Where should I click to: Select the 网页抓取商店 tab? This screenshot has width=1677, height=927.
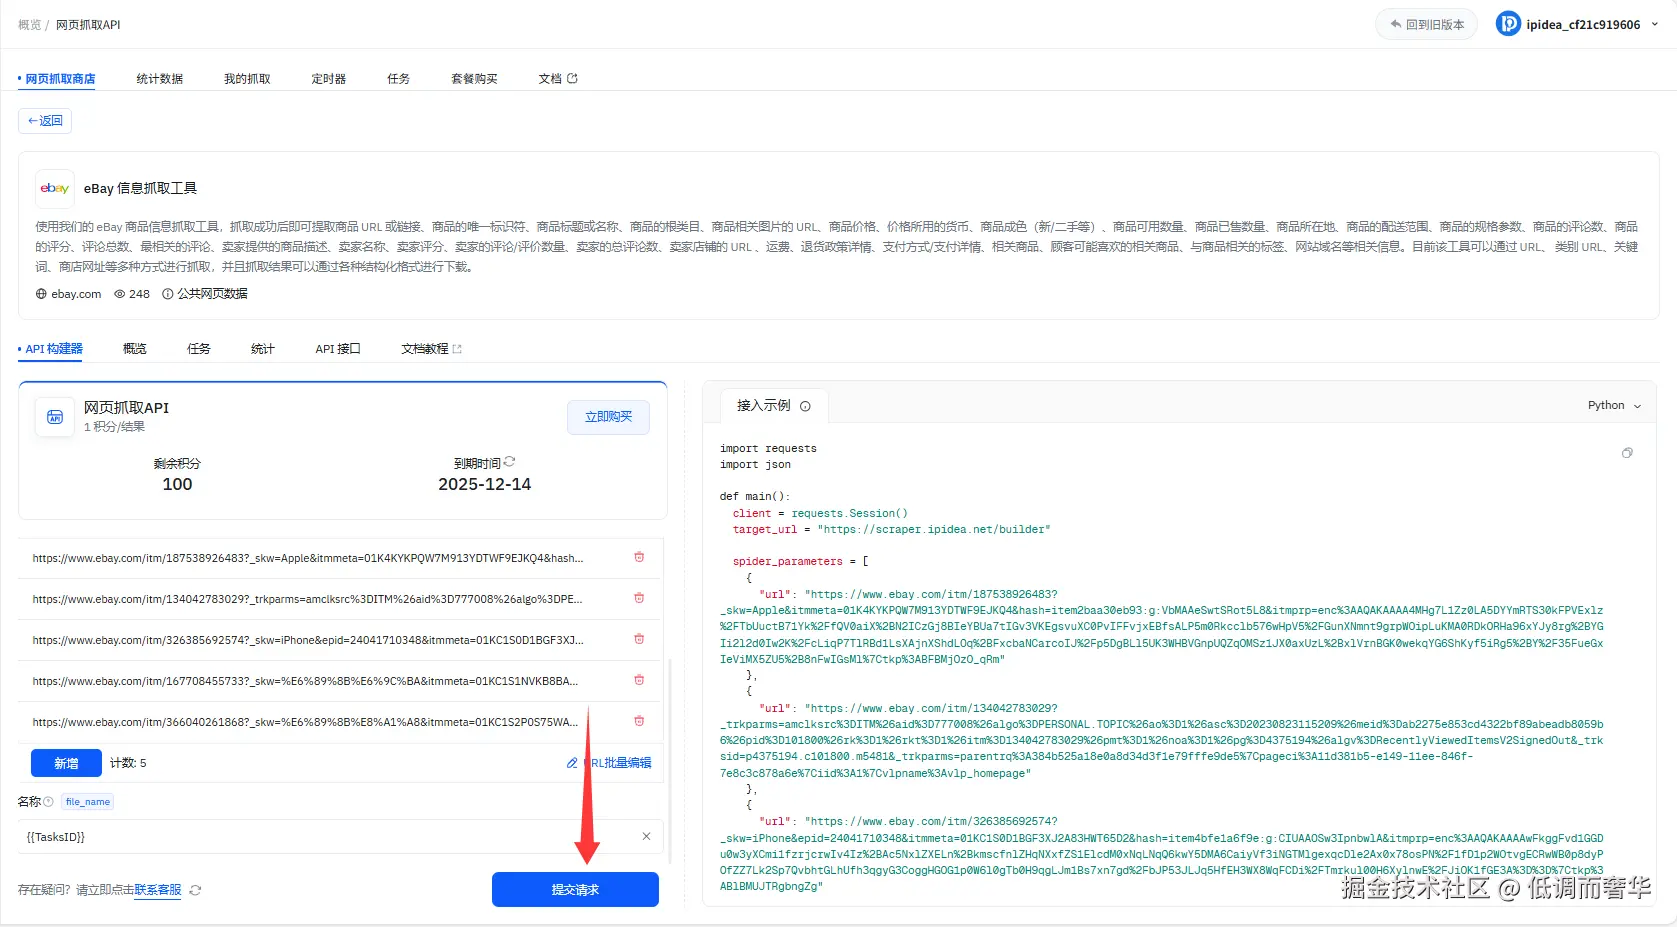point(60,79)
